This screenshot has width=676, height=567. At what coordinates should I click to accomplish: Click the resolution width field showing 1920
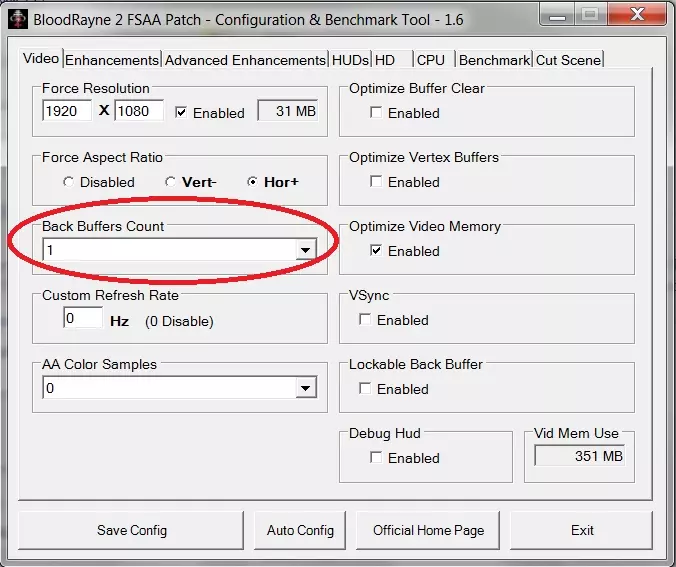coord(67,111)
